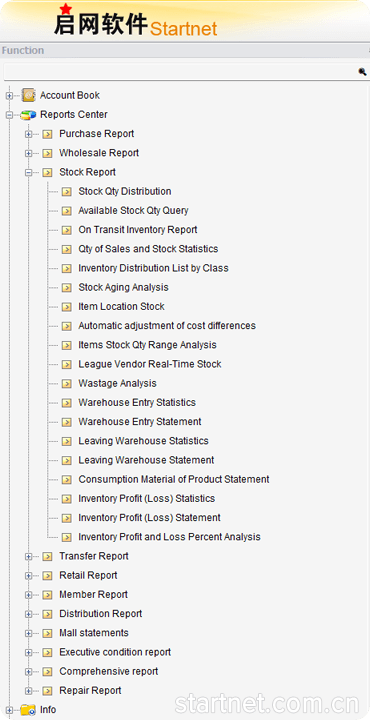Click the Account Book ledger icon
The image size is (370, 720).
tap(28, 96)
